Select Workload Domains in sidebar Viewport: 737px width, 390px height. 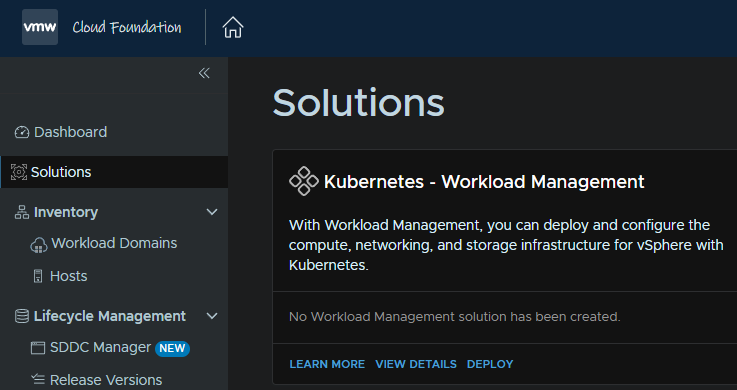tap(114, 243)
